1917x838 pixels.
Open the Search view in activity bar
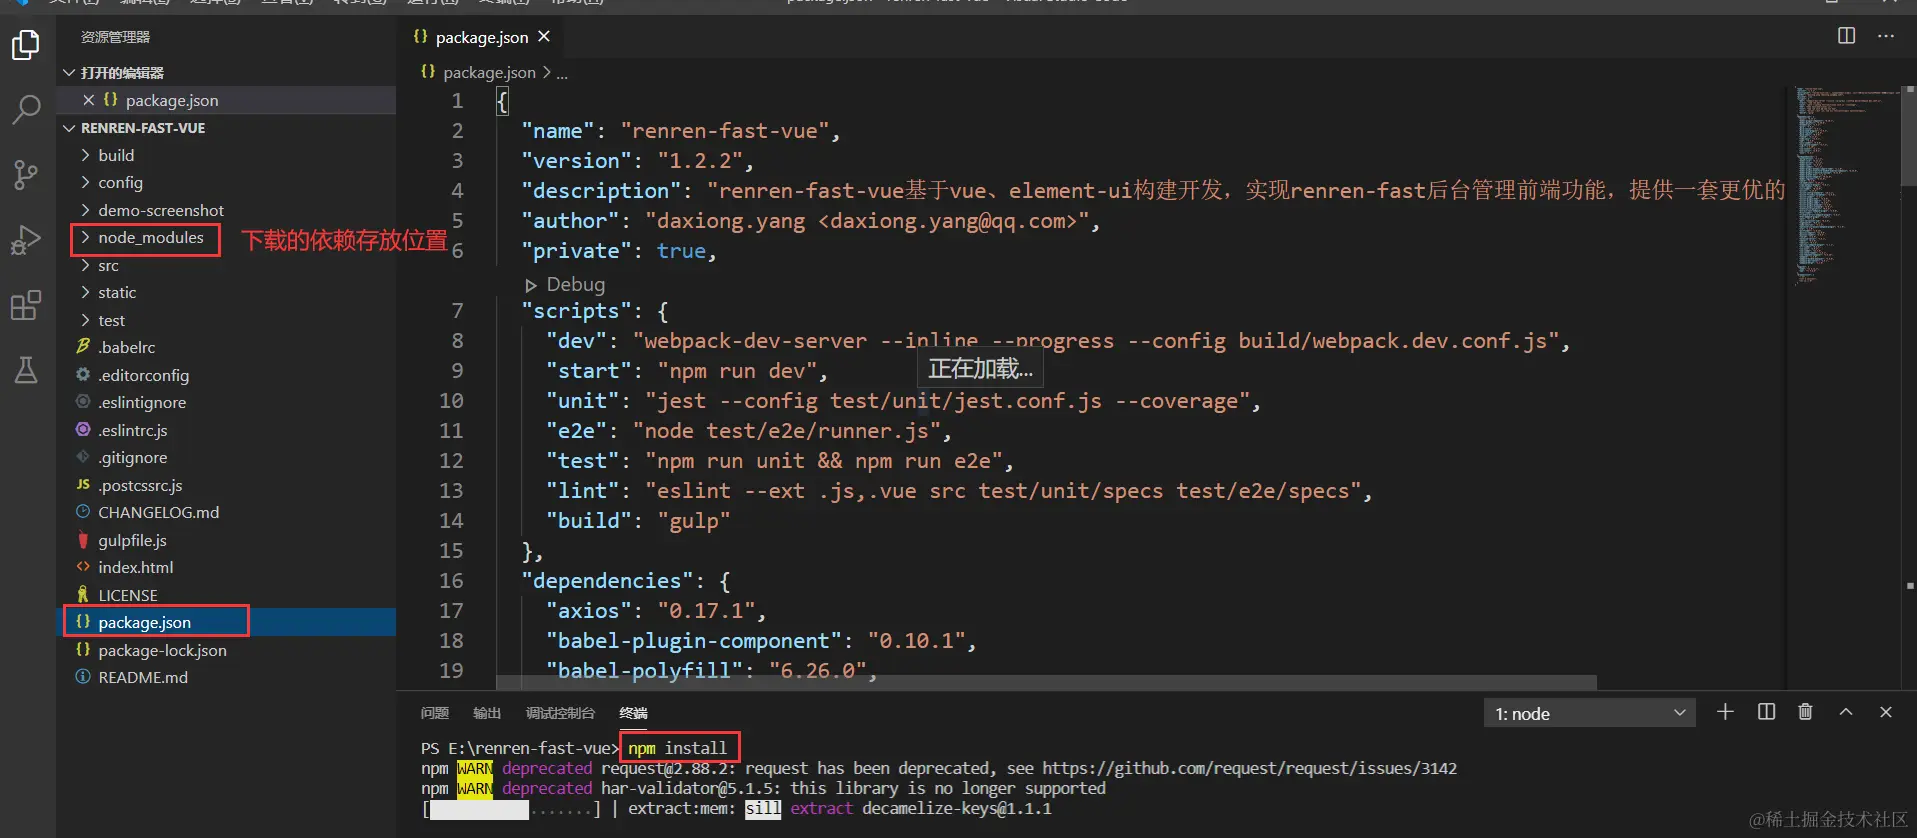tap(26, 109)
